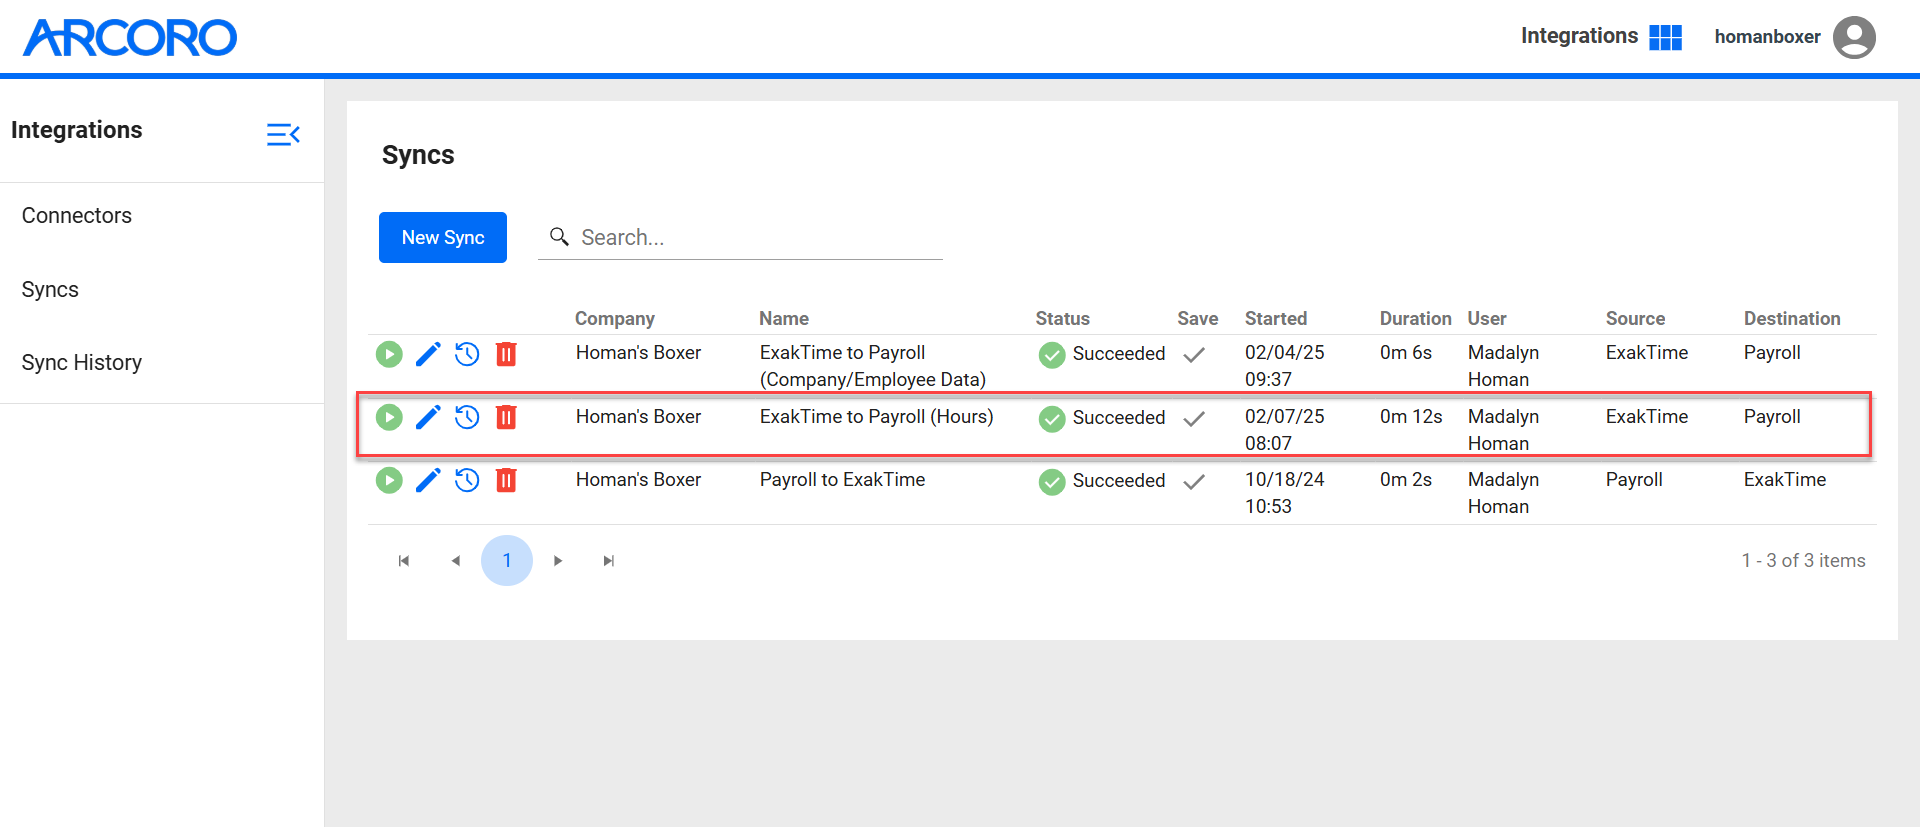1920x827 pixels.
Task: Jump to the last page of syncs
Action: point(609,561)
